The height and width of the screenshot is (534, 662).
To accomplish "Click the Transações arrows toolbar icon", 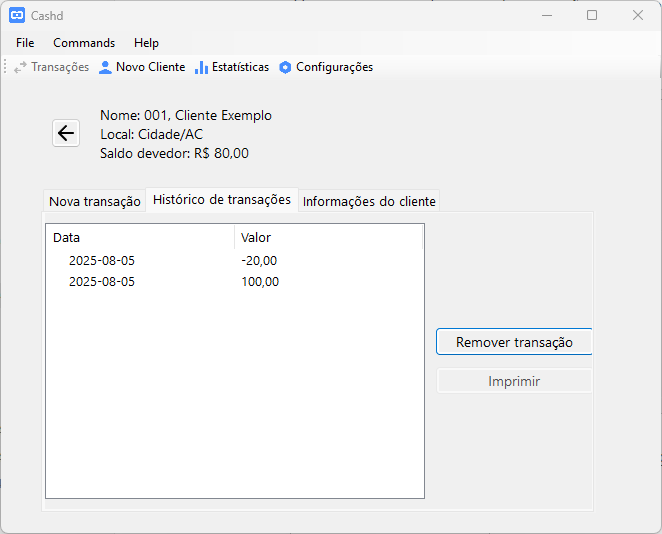I will coord(20,67).
